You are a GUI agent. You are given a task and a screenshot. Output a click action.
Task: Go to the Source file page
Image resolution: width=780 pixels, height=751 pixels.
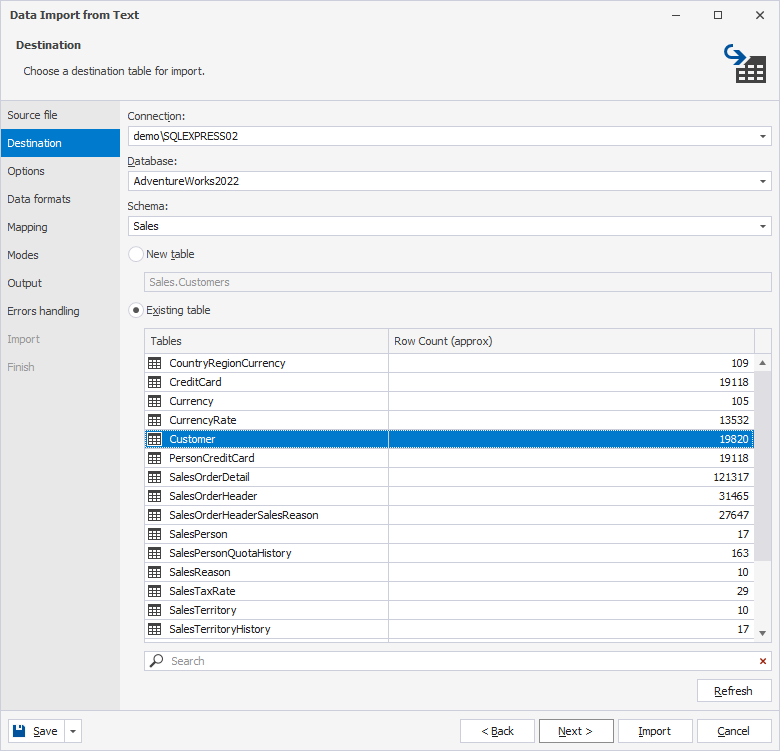(60, 115)
